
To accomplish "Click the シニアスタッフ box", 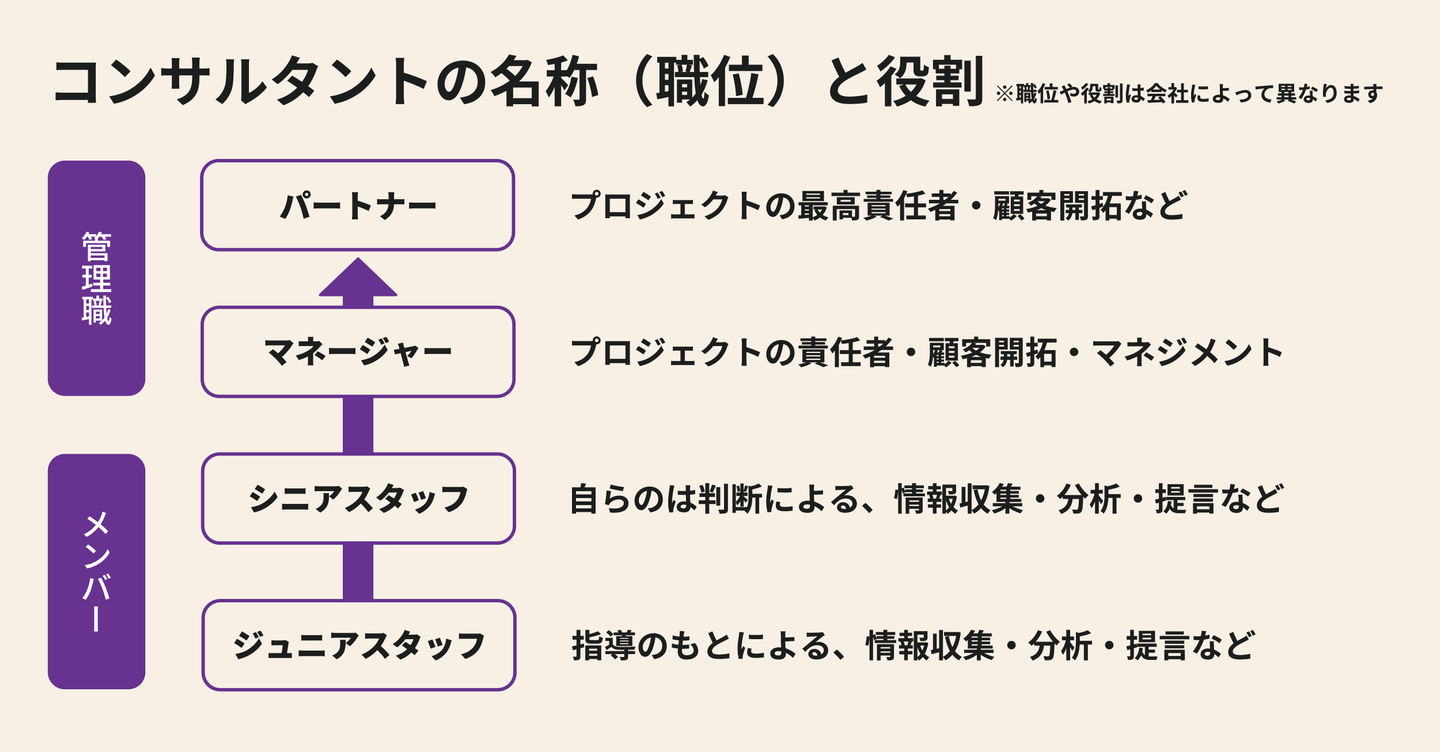I will [358, 498].
